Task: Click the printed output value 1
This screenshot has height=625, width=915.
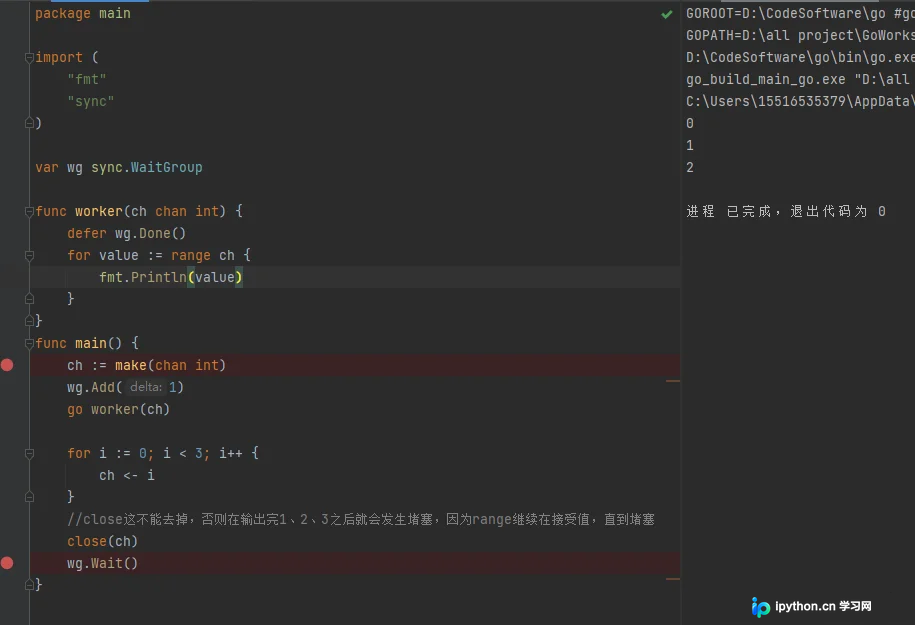Action: coord(690,145)
